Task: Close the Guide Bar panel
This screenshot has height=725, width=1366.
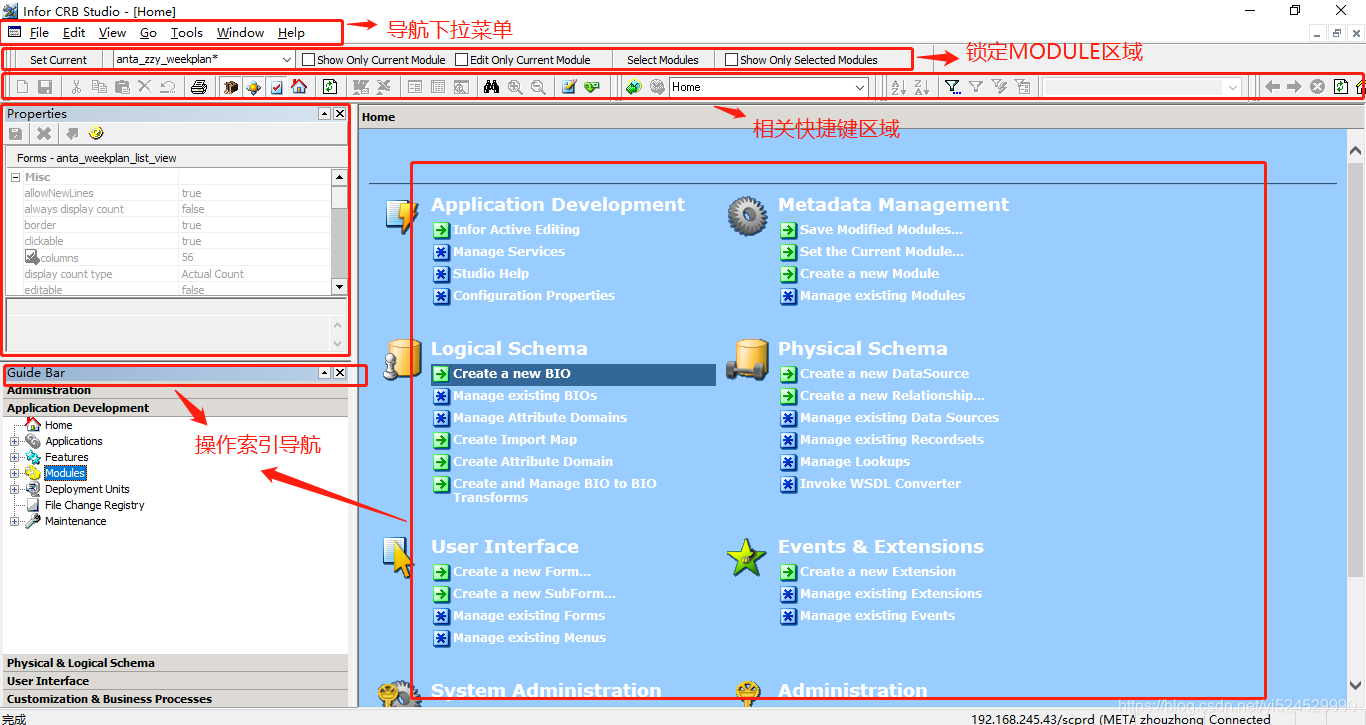Action: pos(340,372)
